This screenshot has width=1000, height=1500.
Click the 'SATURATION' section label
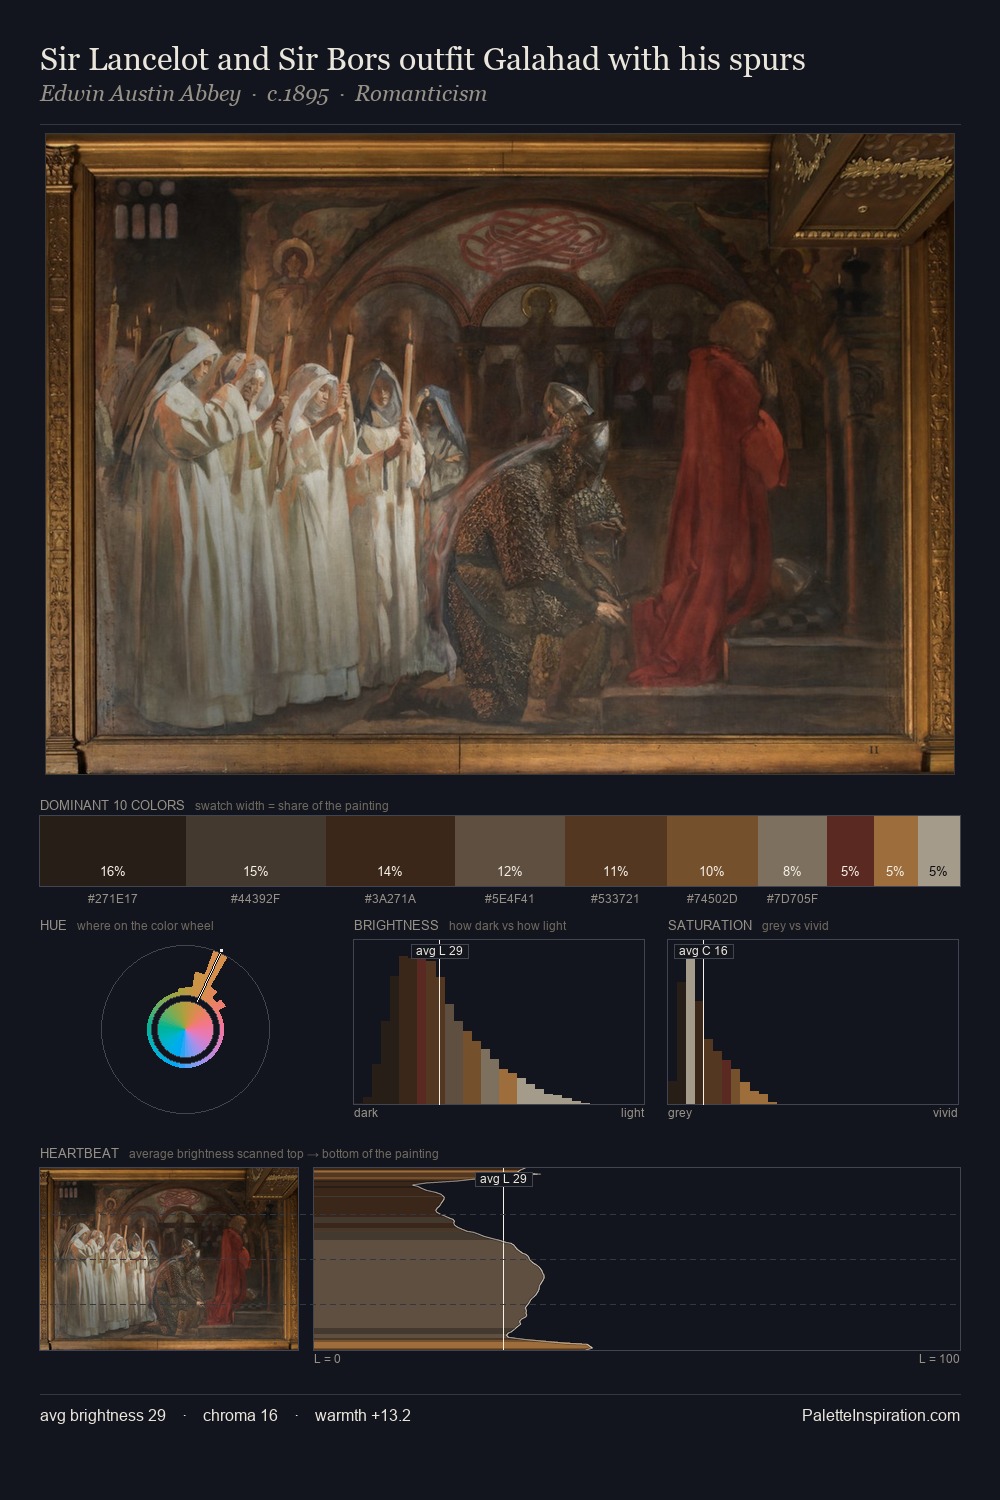pyautogui.click(x=710, y=925)
